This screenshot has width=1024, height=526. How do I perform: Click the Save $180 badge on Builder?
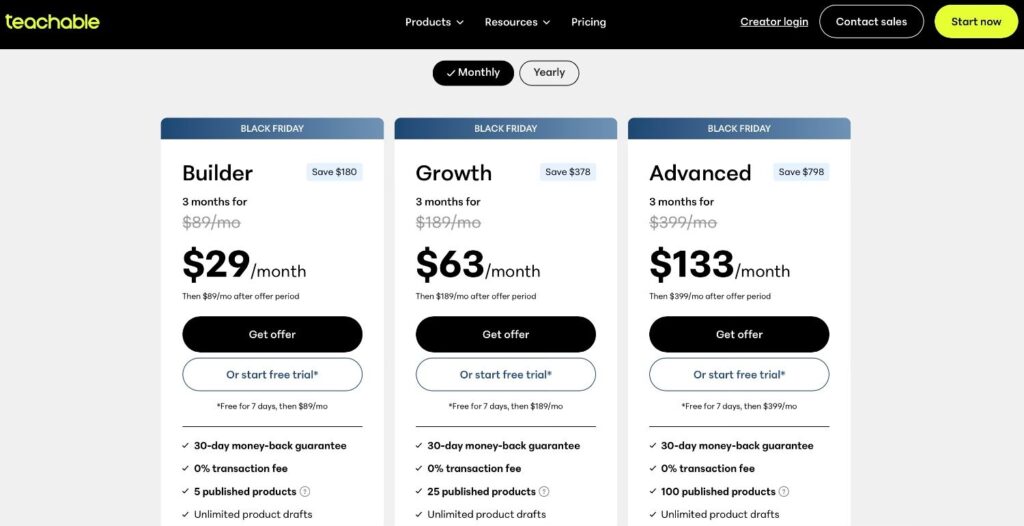coord(334,172)
